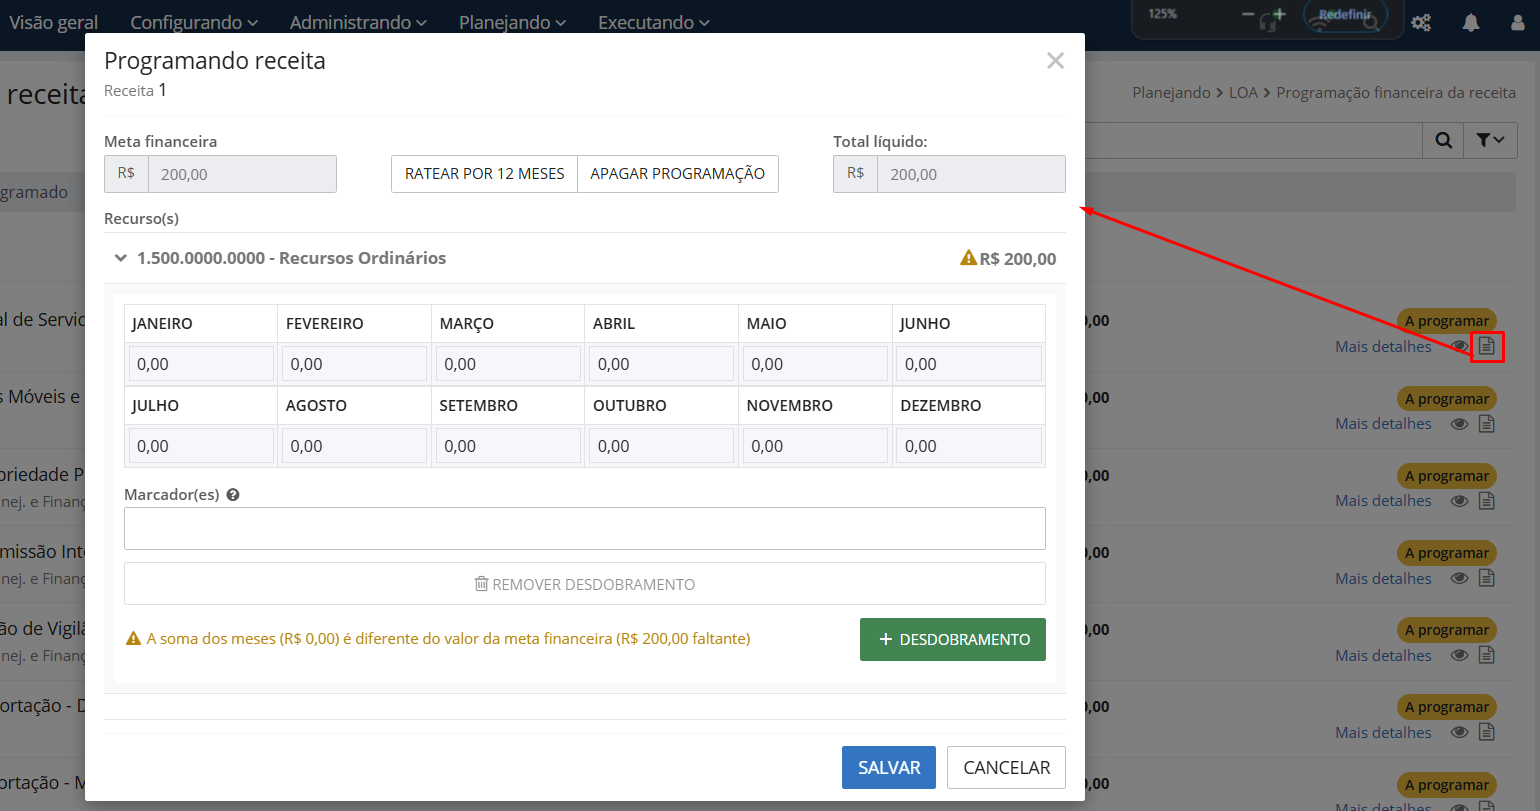Click the warning triangle beside R$ 200,00
The image size is (1540, 811).
point(968,258)
